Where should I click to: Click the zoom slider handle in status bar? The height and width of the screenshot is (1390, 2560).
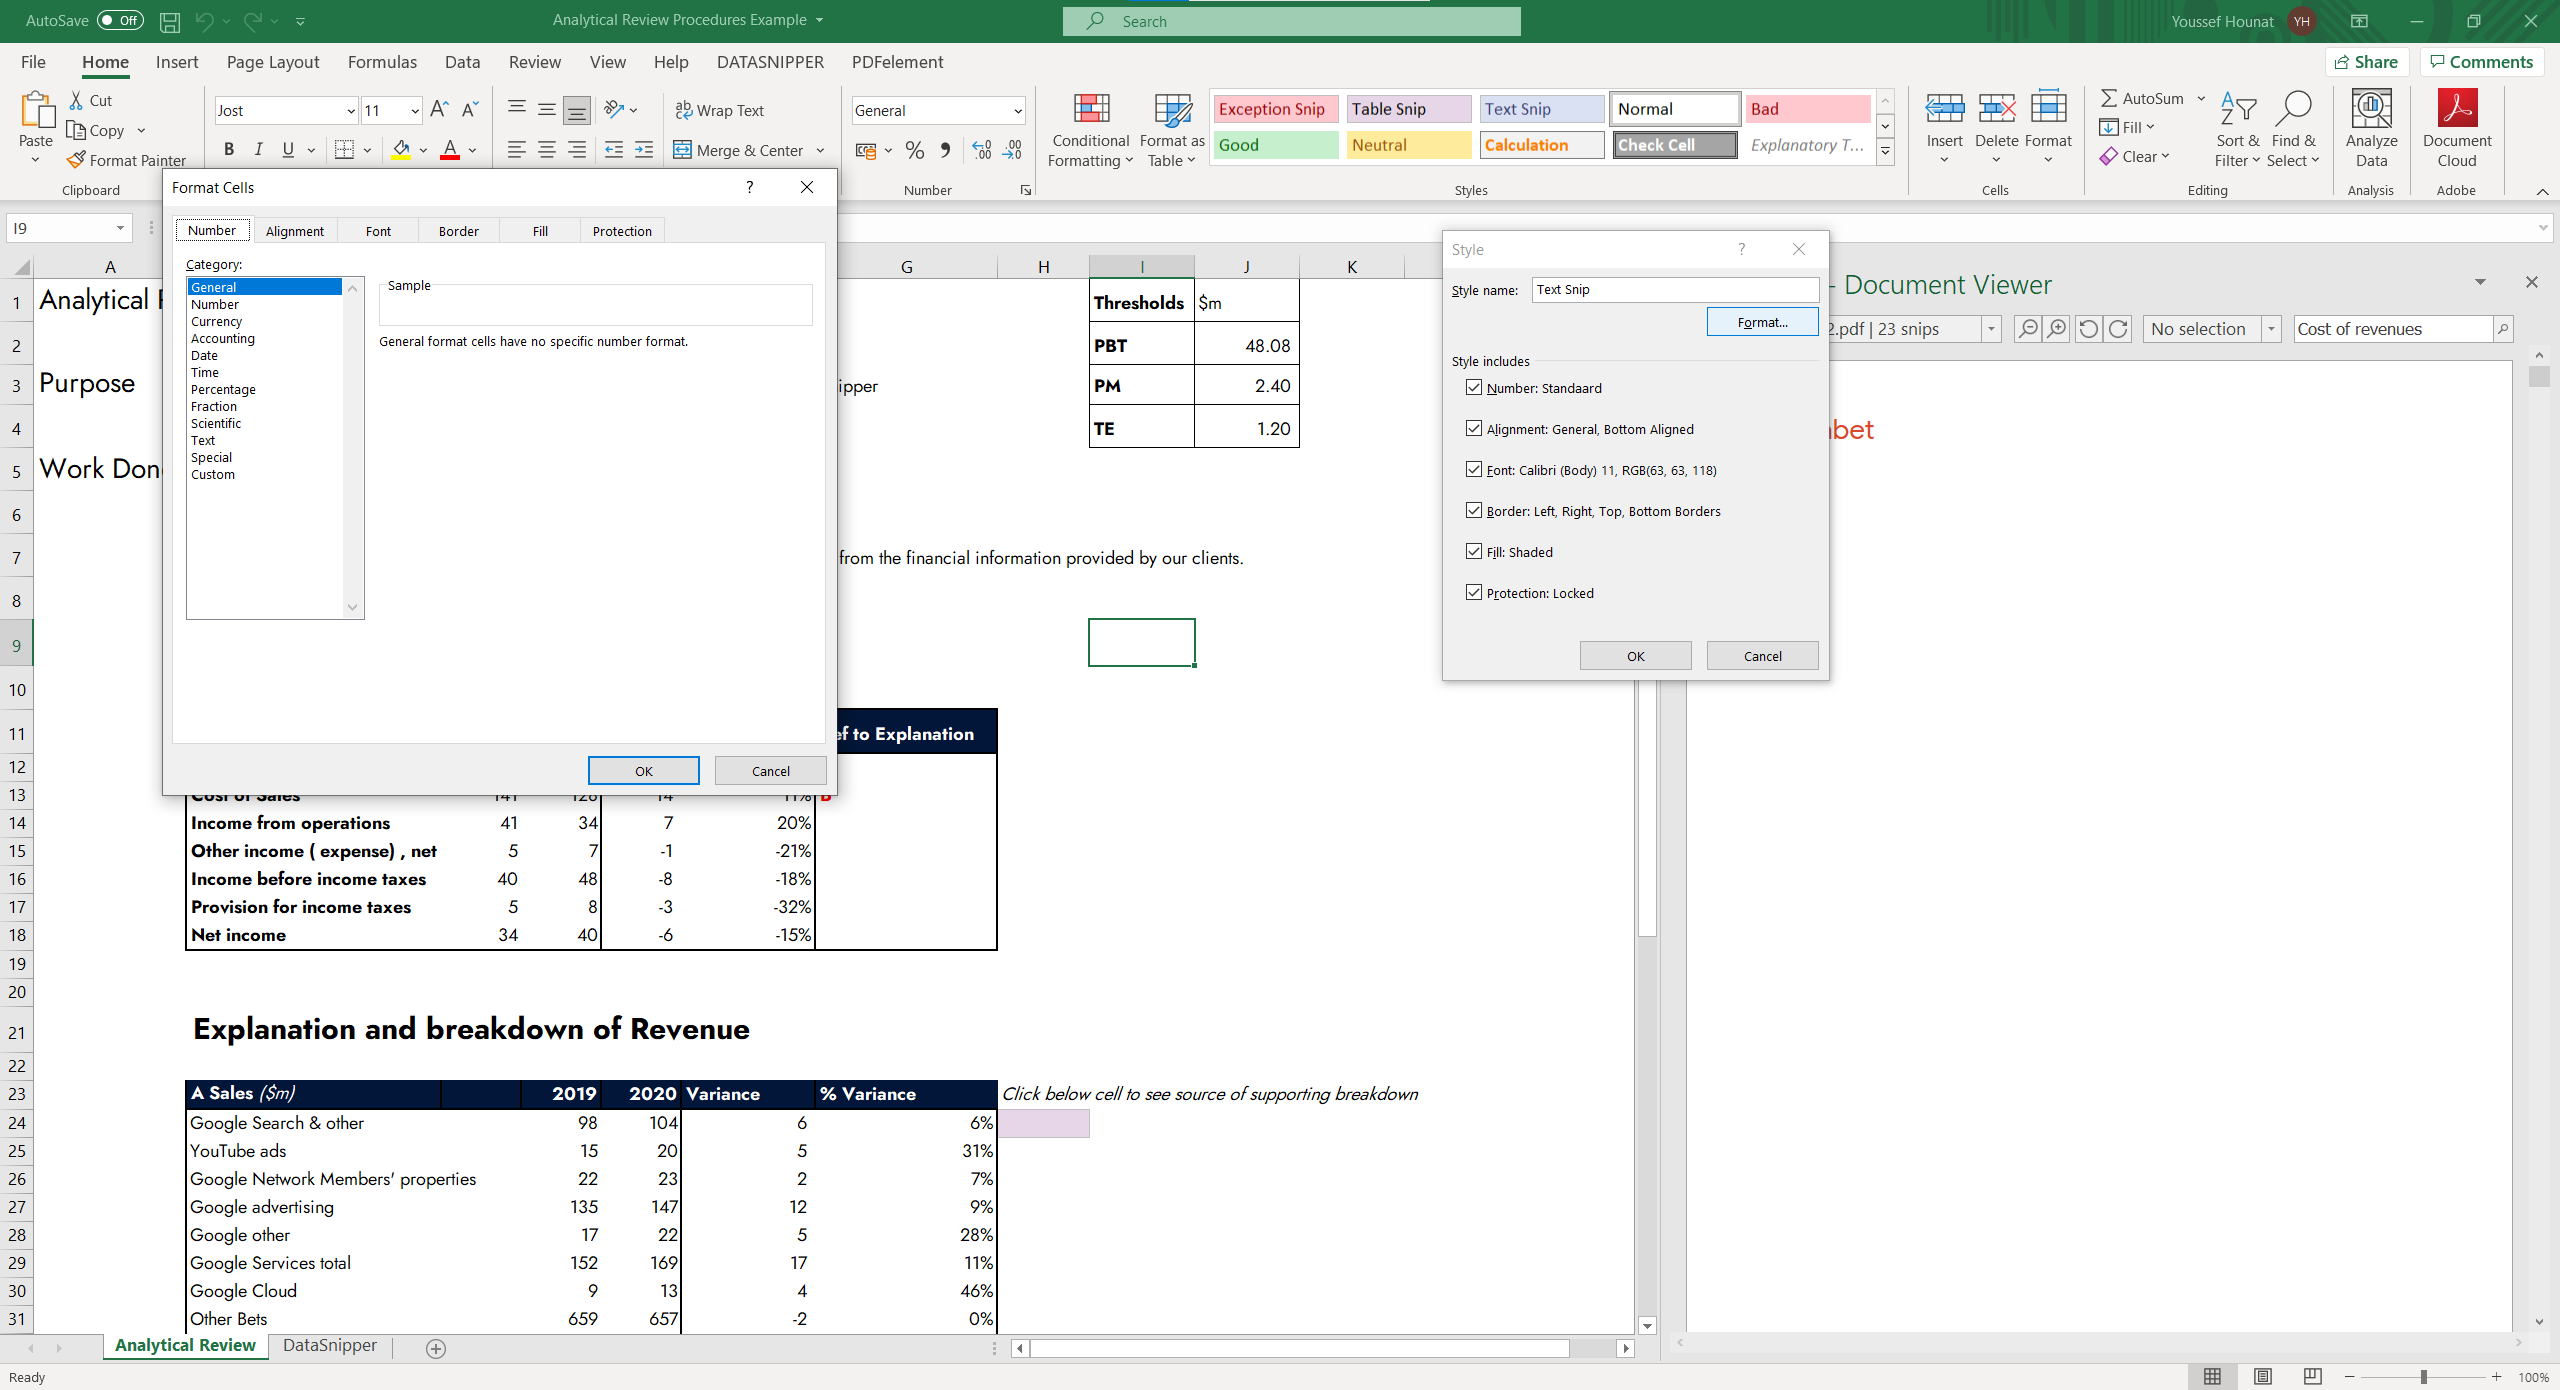tap(2424, 1377)
